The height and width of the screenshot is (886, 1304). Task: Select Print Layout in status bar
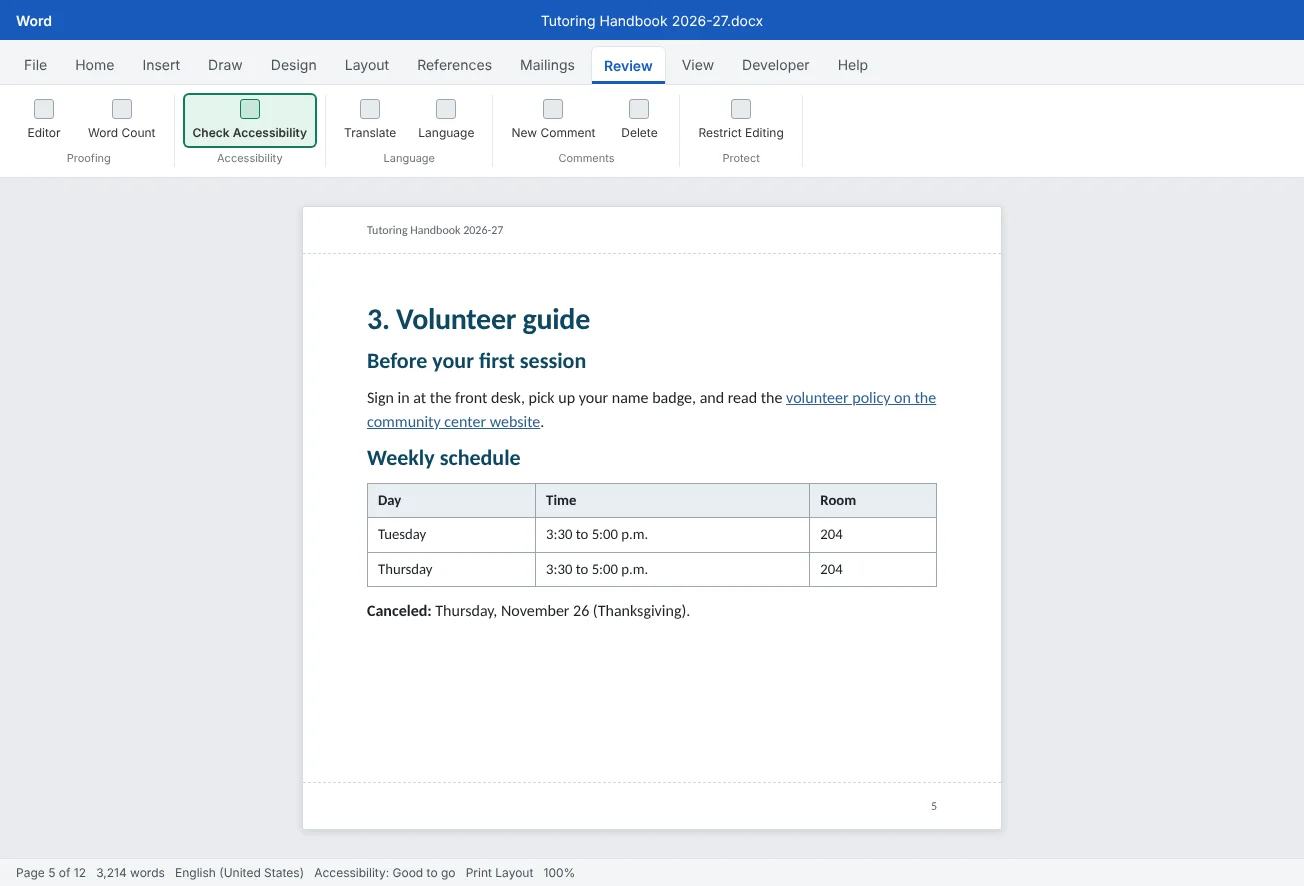pos(500,873)
